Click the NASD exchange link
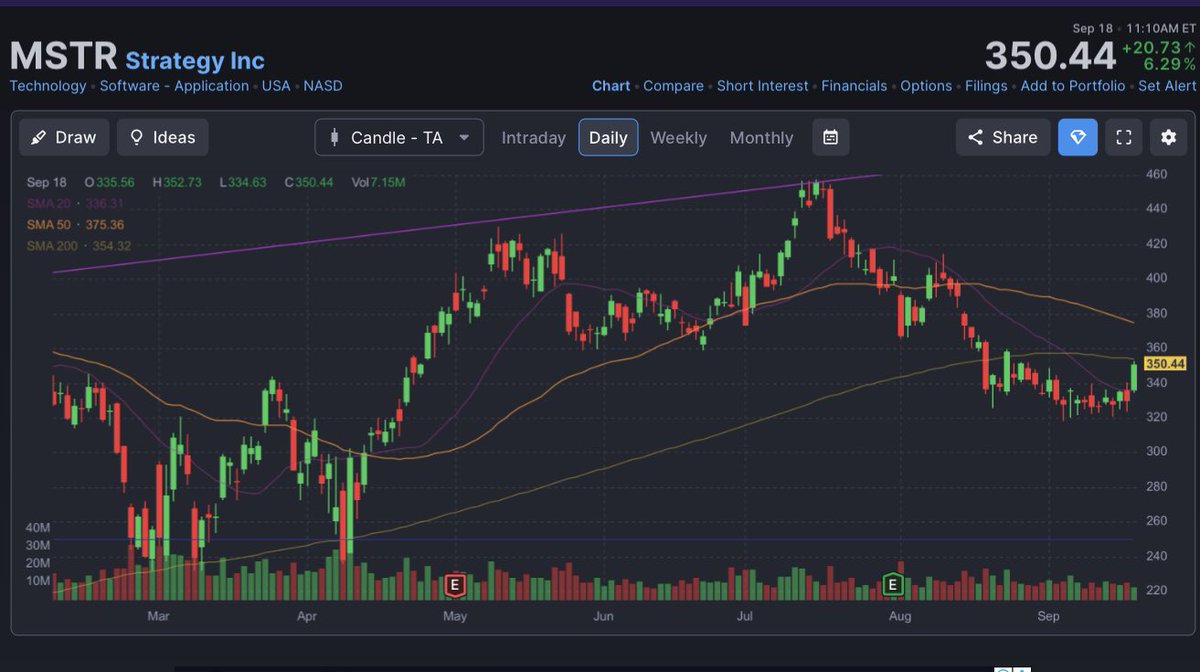This screenshot has height=672, width=1200. tap(323, 86)
